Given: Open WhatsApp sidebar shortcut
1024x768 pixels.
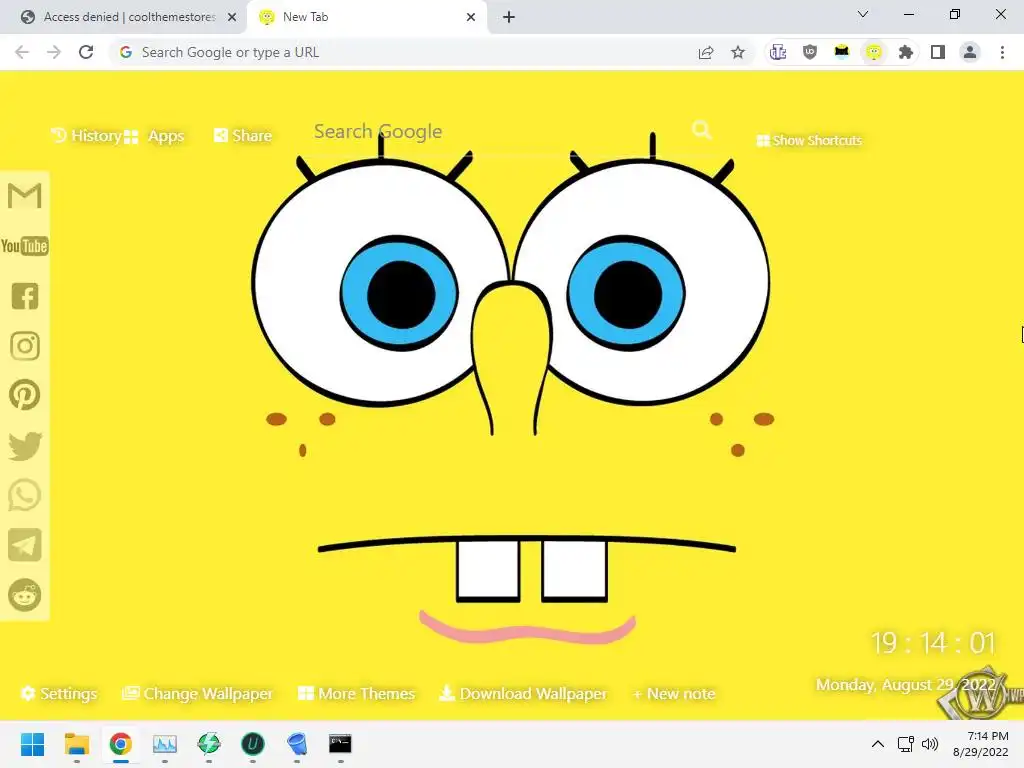Looking at the screenshot, I should pos(25,495).
